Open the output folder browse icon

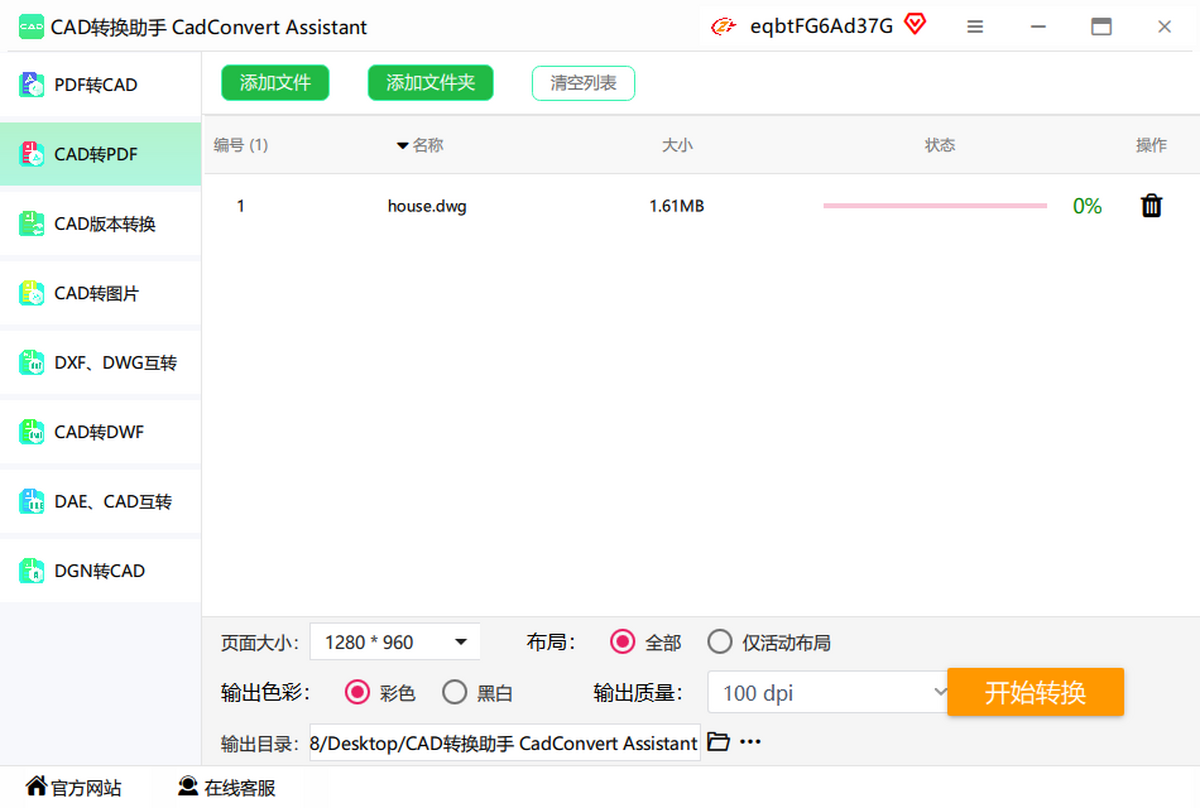point(718,742)
